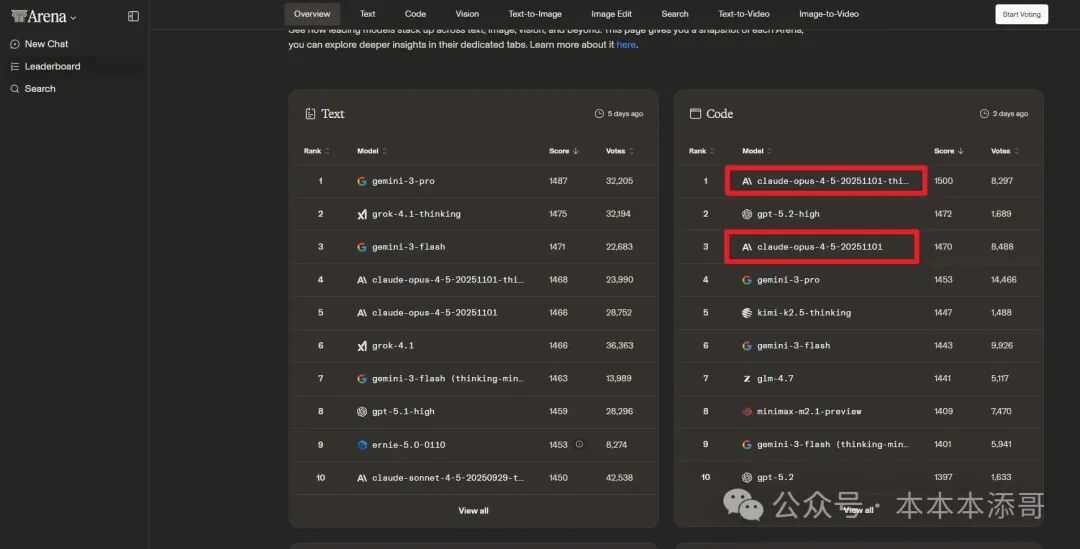Click xAI icon beside grok-4.1-thinking

tap(362, 214)
